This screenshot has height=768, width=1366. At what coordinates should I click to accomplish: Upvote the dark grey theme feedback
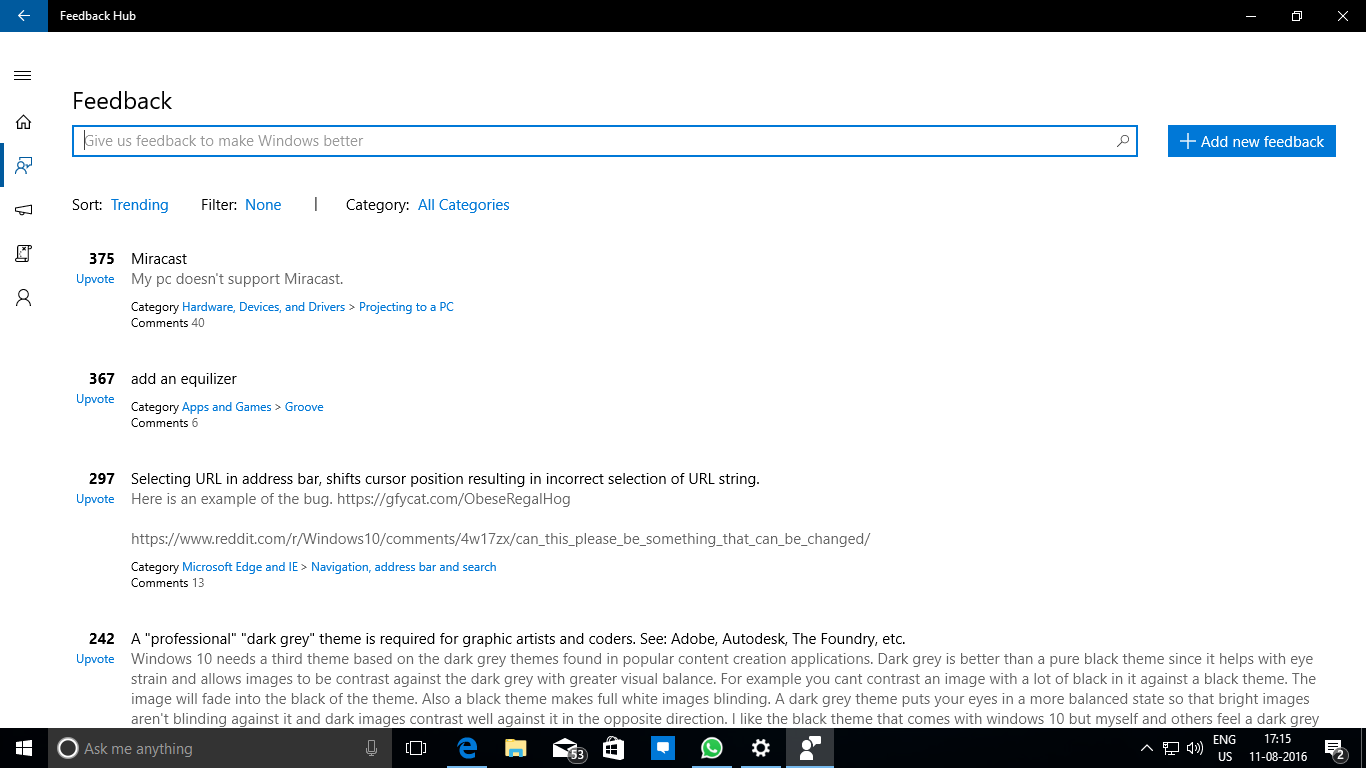(x=95, y=659)
